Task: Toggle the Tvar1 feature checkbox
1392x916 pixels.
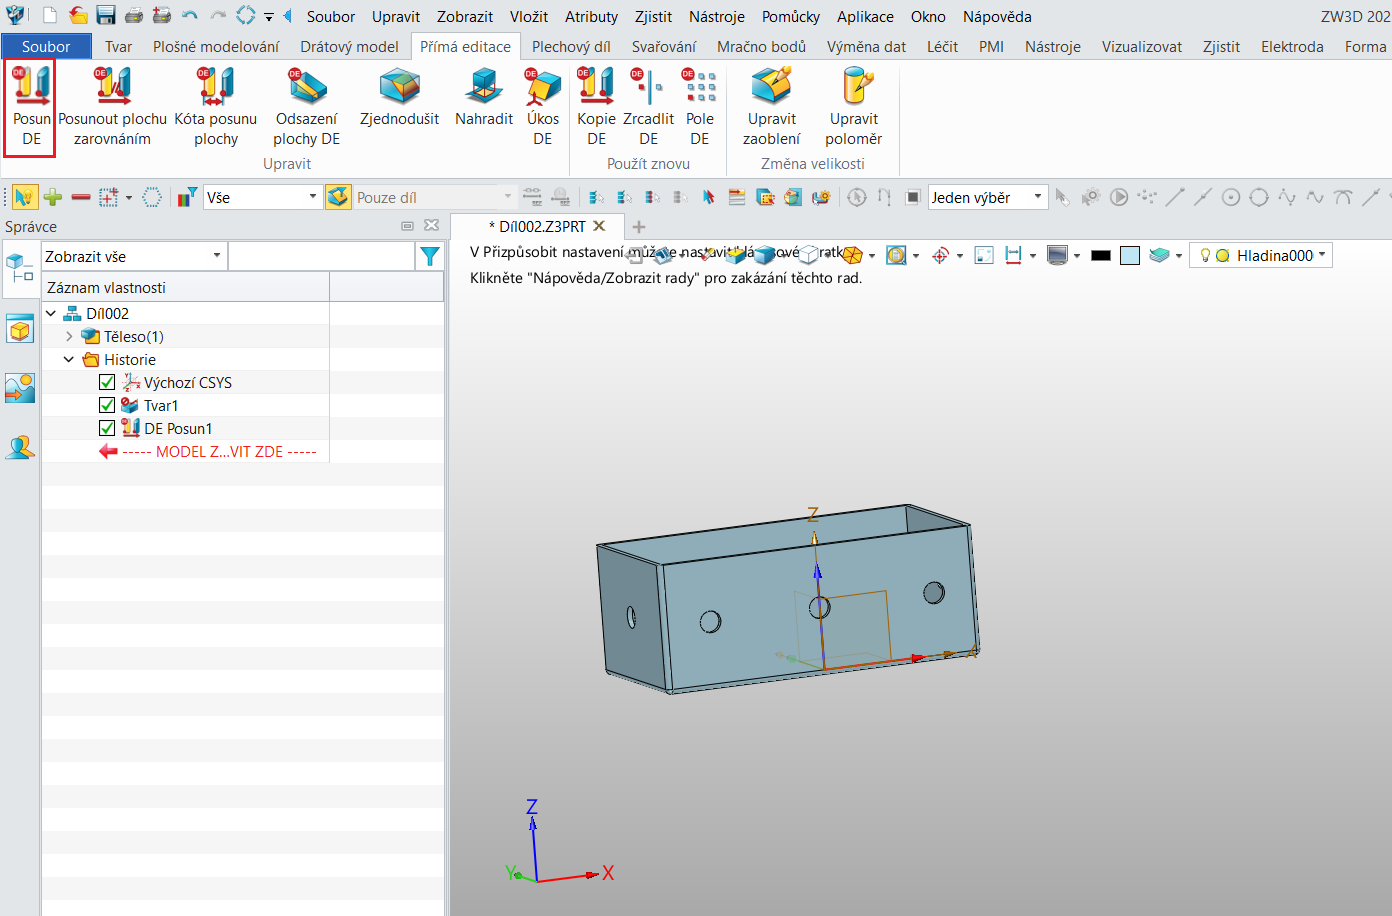Action: 107,405
